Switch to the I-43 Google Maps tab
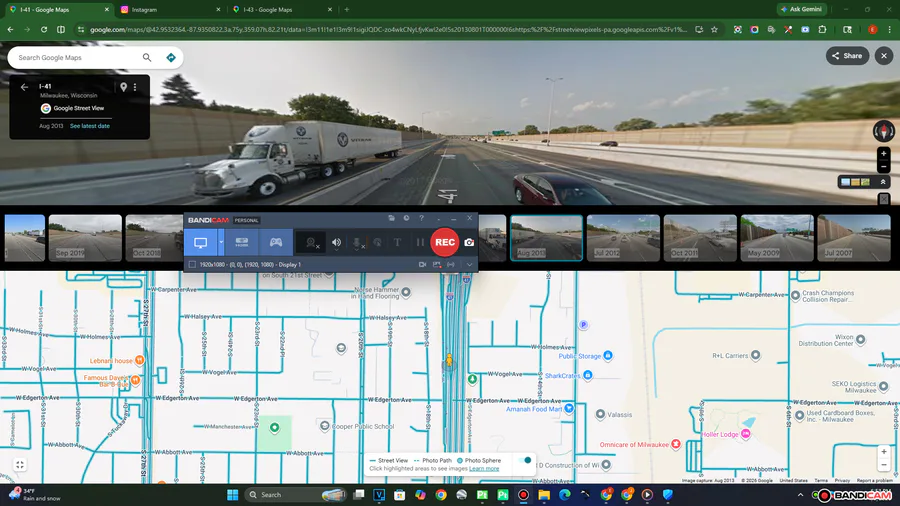 point(283,10)
